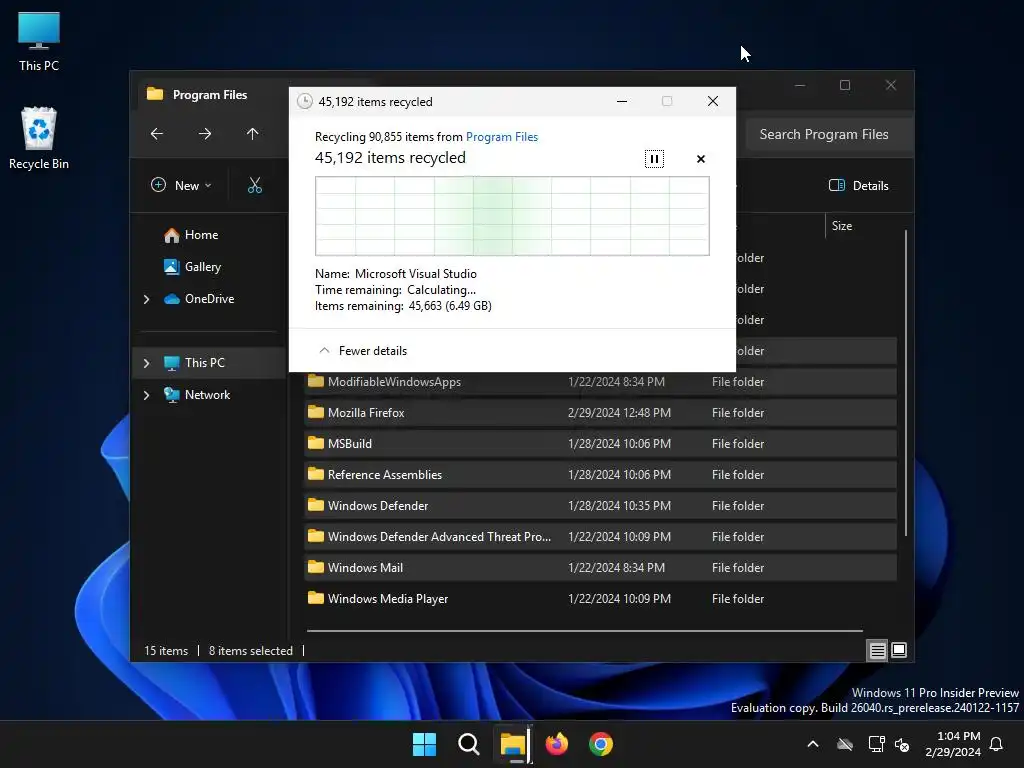
Task: Click the 15 items status text
Action: coord(166,651)
